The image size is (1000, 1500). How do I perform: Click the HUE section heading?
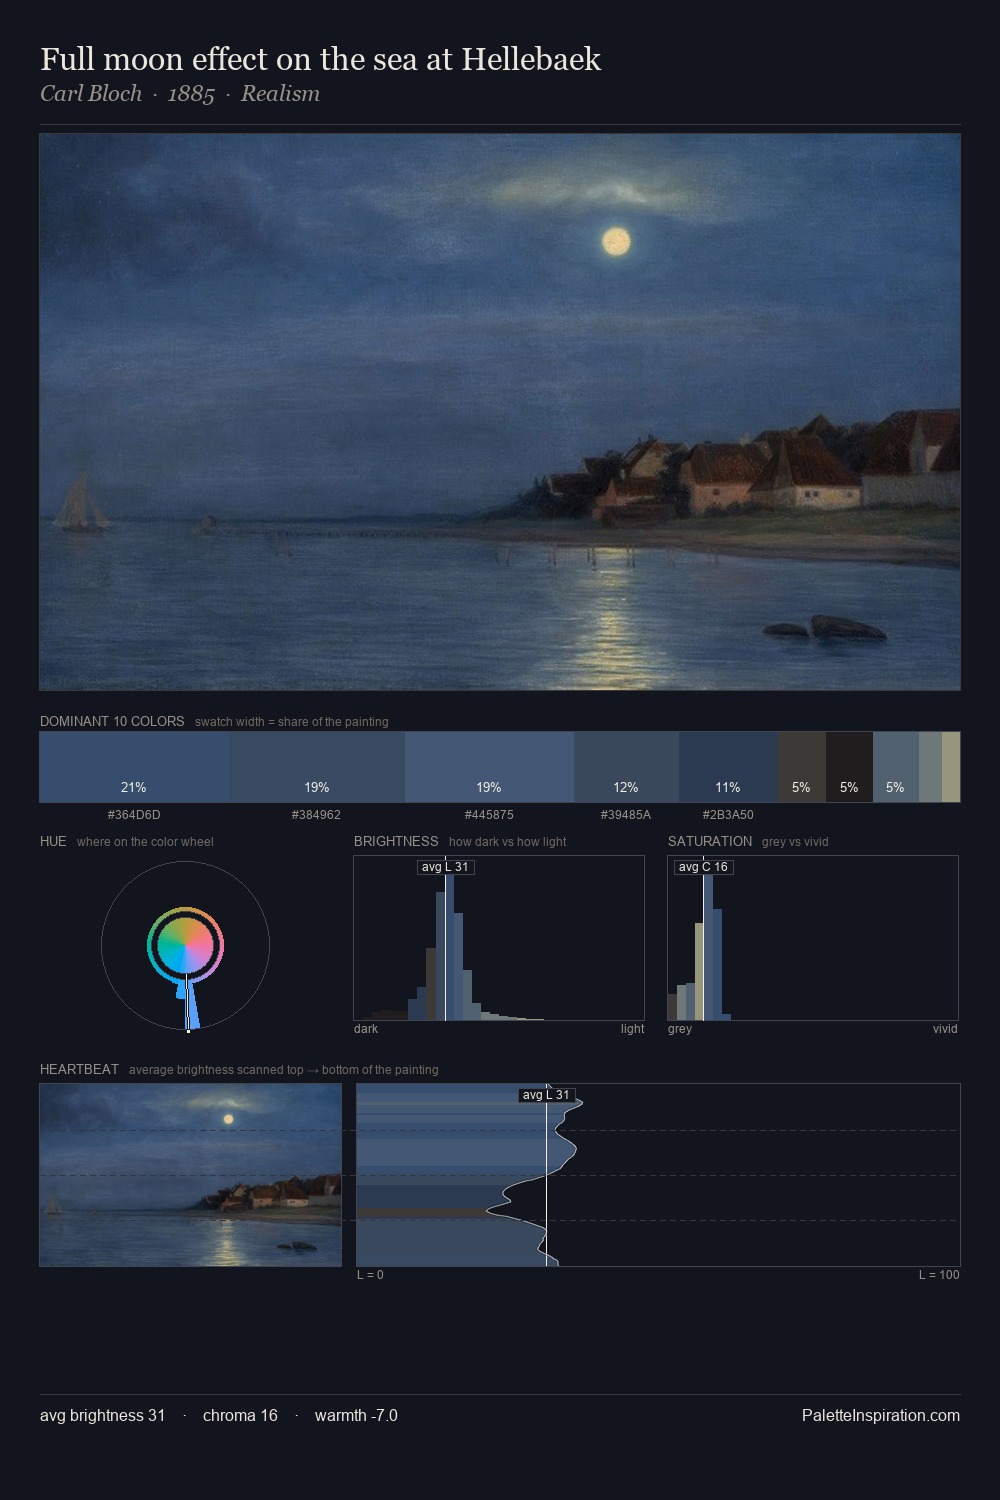click(x=53, y=841)
